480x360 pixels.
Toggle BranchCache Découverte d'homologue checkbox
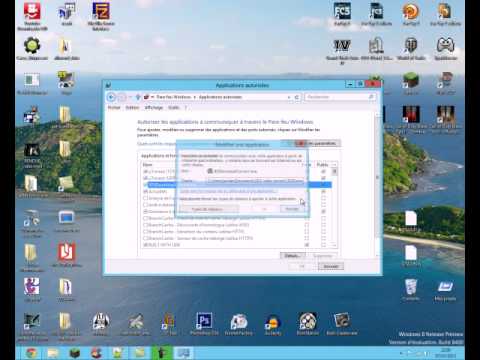tap(145, 225)
